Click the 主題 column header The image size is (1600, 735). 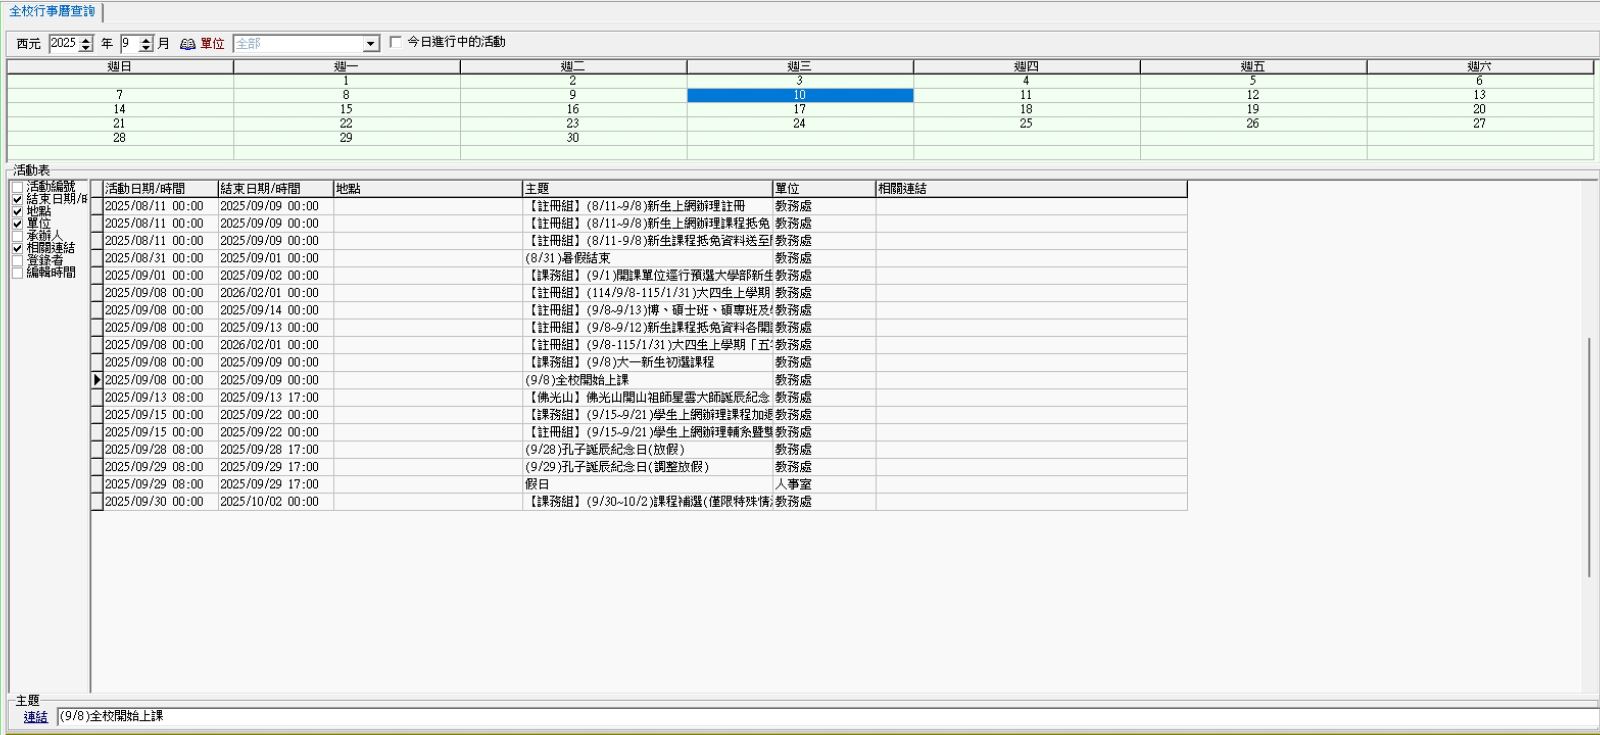coord(646,189)
